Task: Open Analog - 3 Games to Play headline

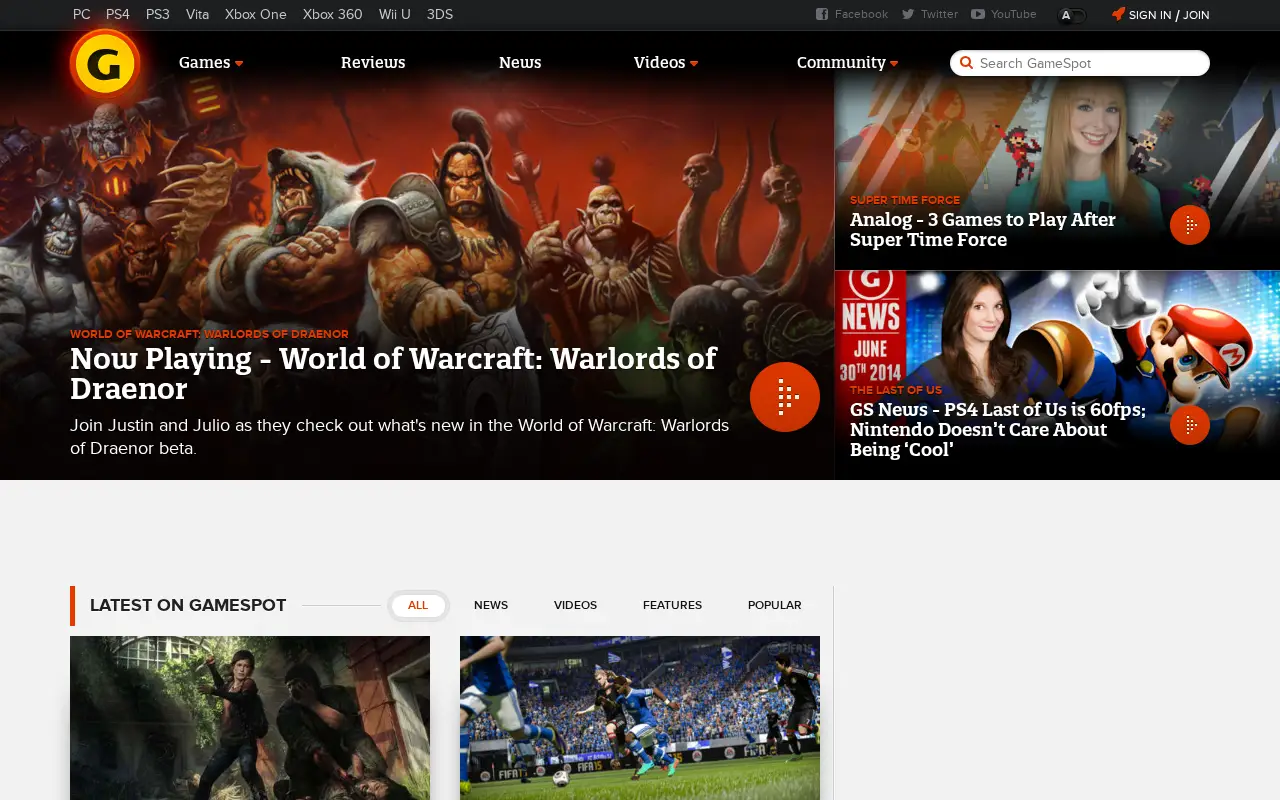Action: coord(983,230)
